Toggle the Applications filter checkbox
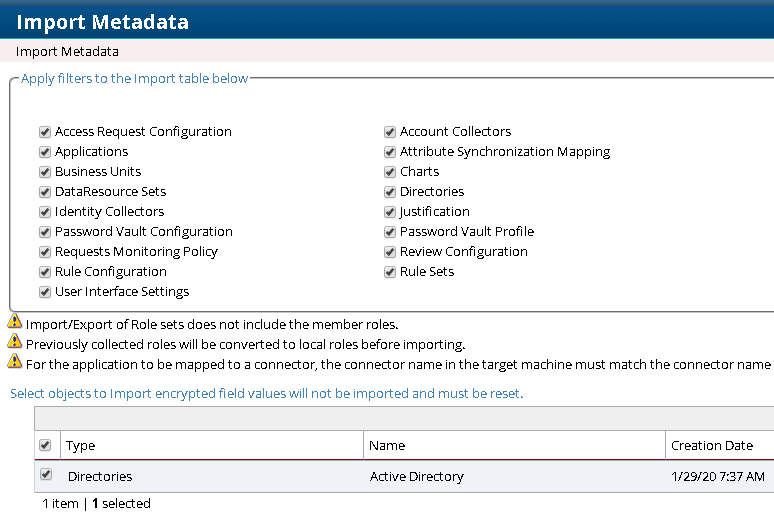 pos(45,152)
